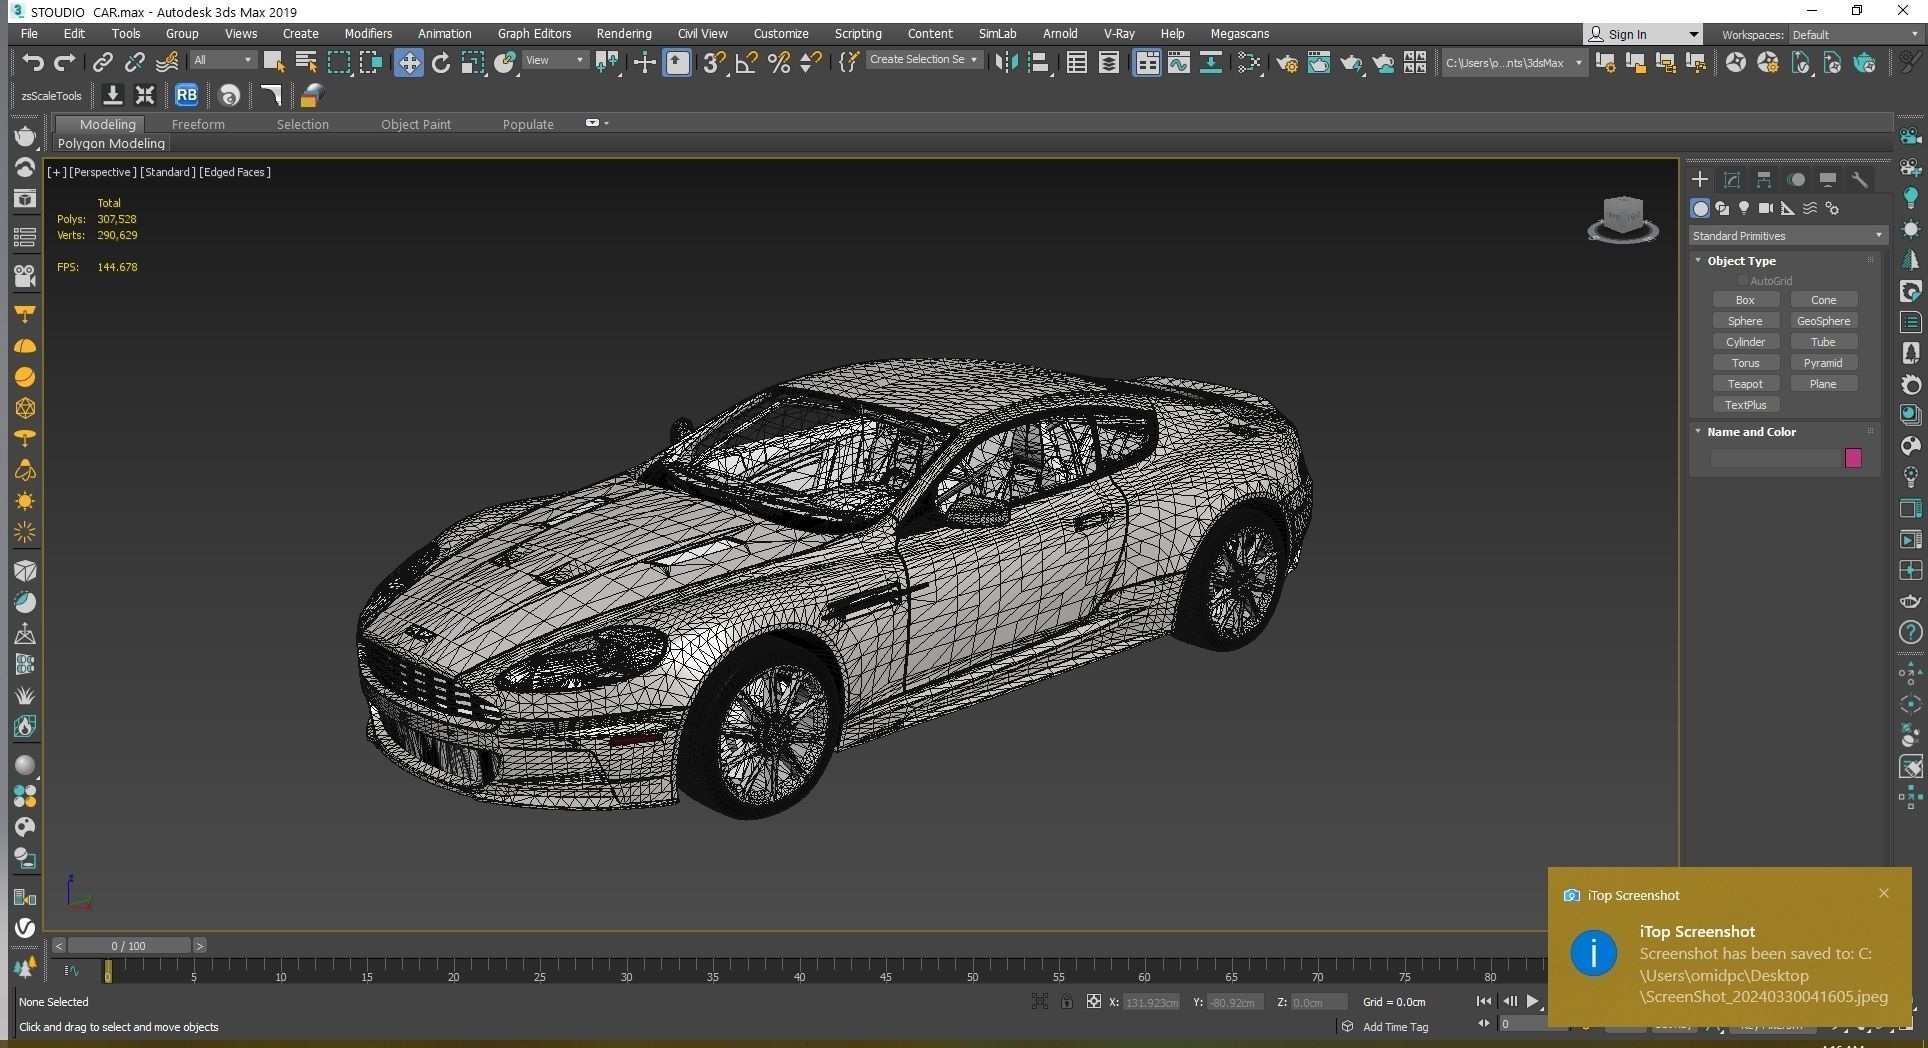Open Render Setup teapot gear icon
This screenshot has width=1928, height=1048.
point(1287,63)
